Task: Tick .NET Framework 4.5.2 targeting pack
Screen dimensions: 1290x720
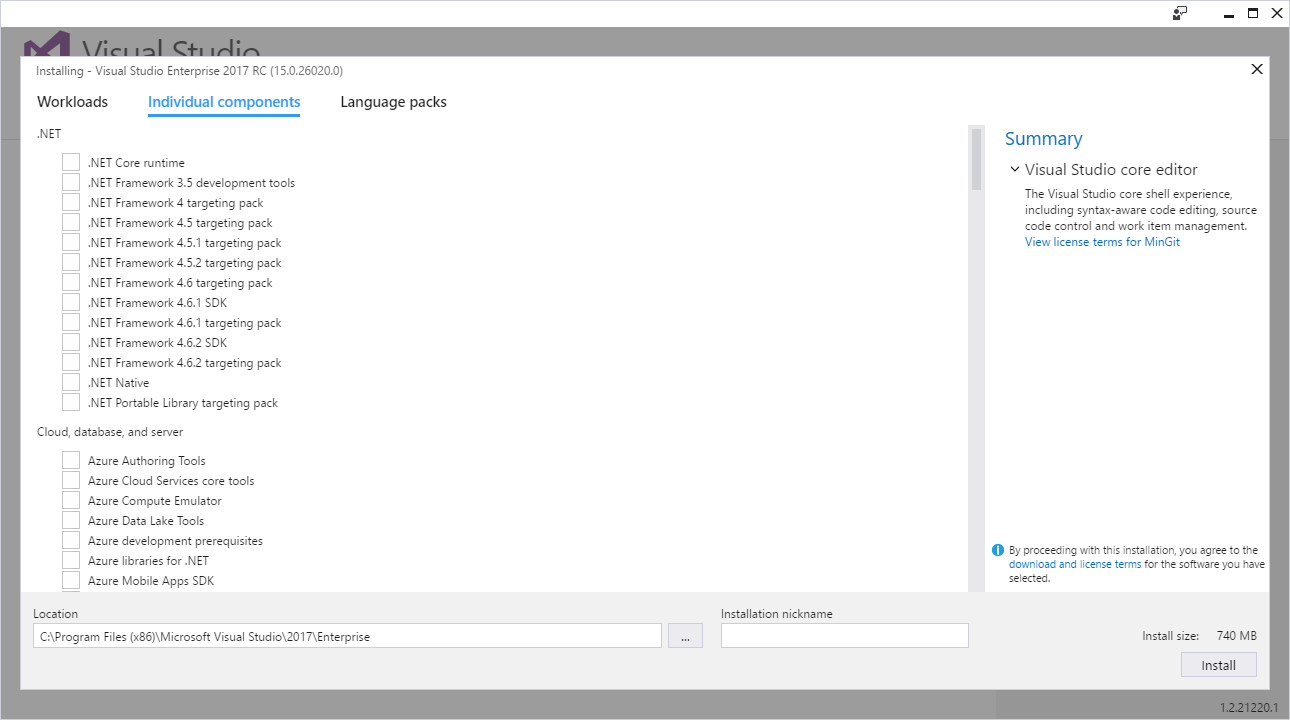Action: click(71, 262)
